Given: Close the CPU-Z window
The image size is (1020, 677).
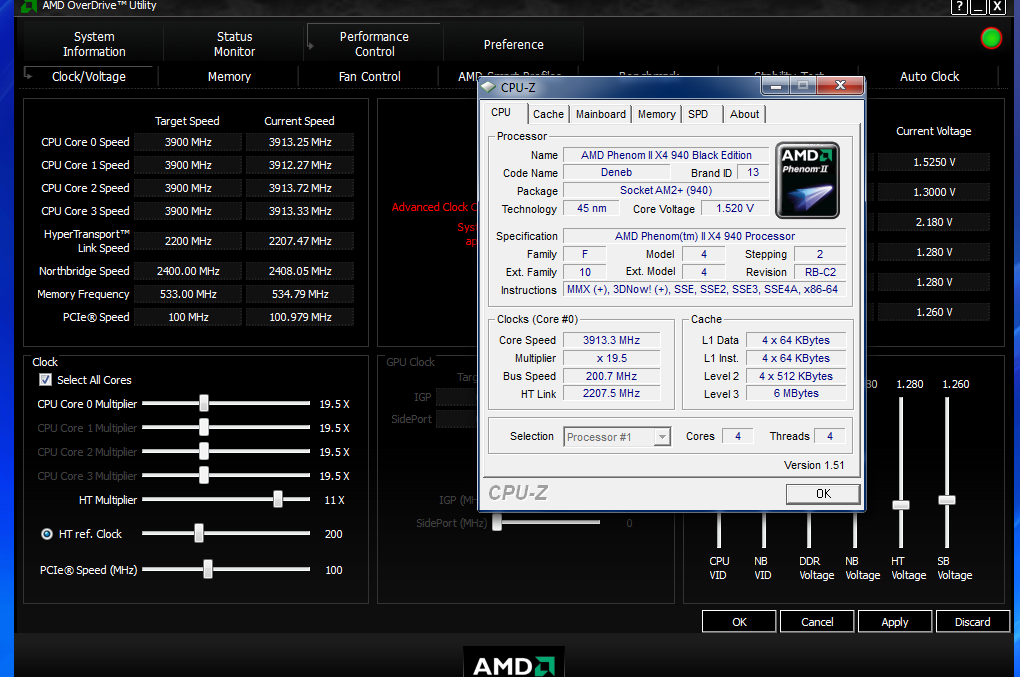Looking at the screenshot, I should (840, 85).
